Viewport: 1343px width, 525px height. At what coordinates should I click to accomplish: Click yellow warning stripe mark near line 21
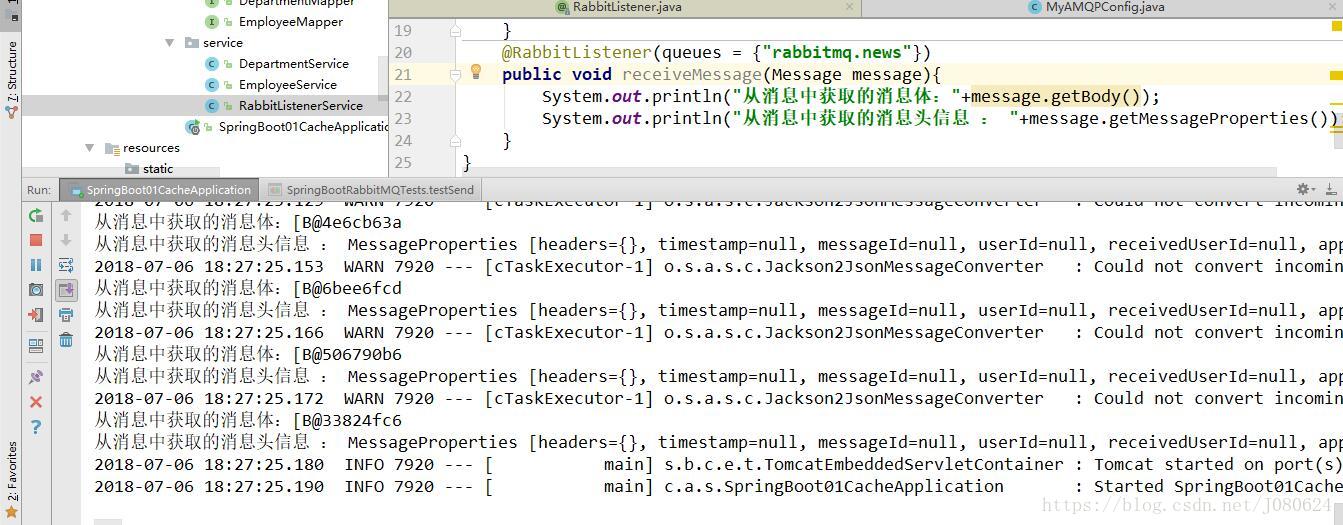[1336, 75]
